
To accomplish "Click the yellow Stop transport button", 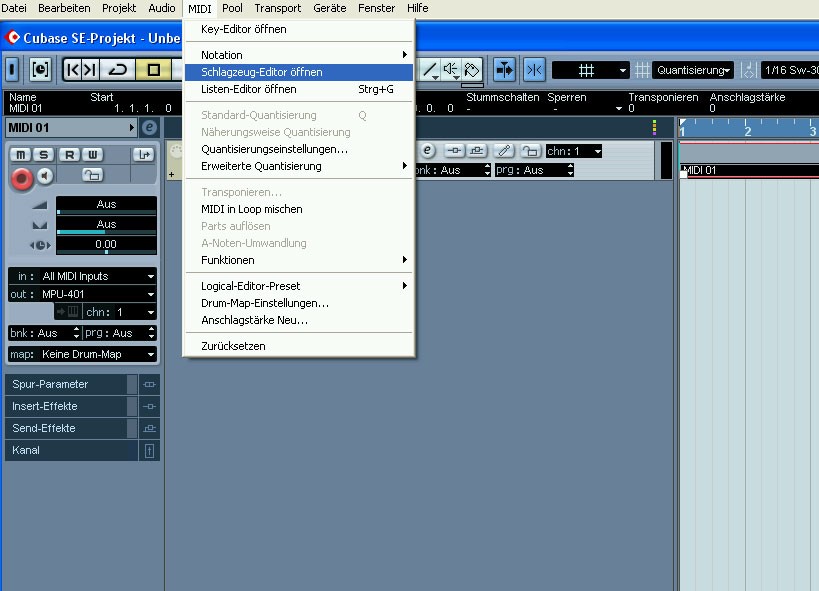I will 153,69.
